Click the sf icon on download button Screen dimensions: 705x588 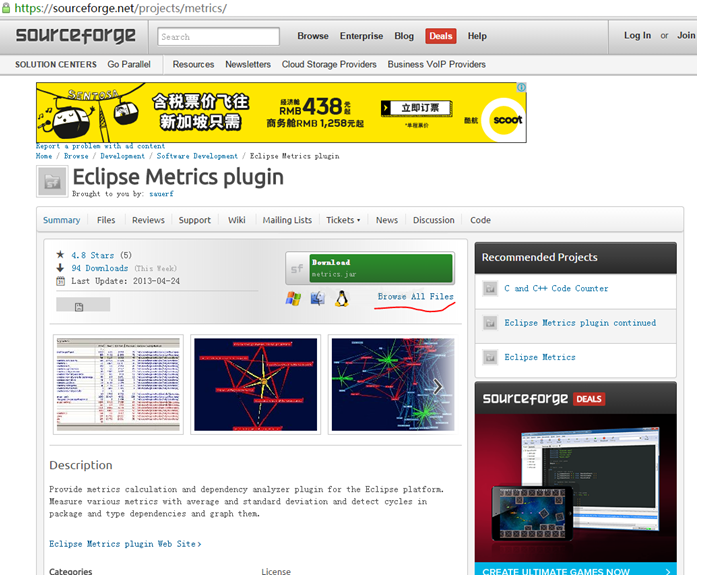point(297,269)
